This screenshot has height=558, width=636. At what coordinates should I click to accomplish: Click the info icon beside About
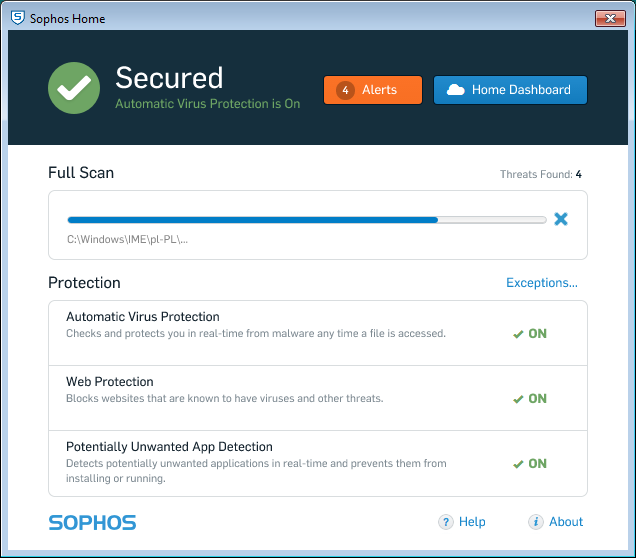point(536,522)
